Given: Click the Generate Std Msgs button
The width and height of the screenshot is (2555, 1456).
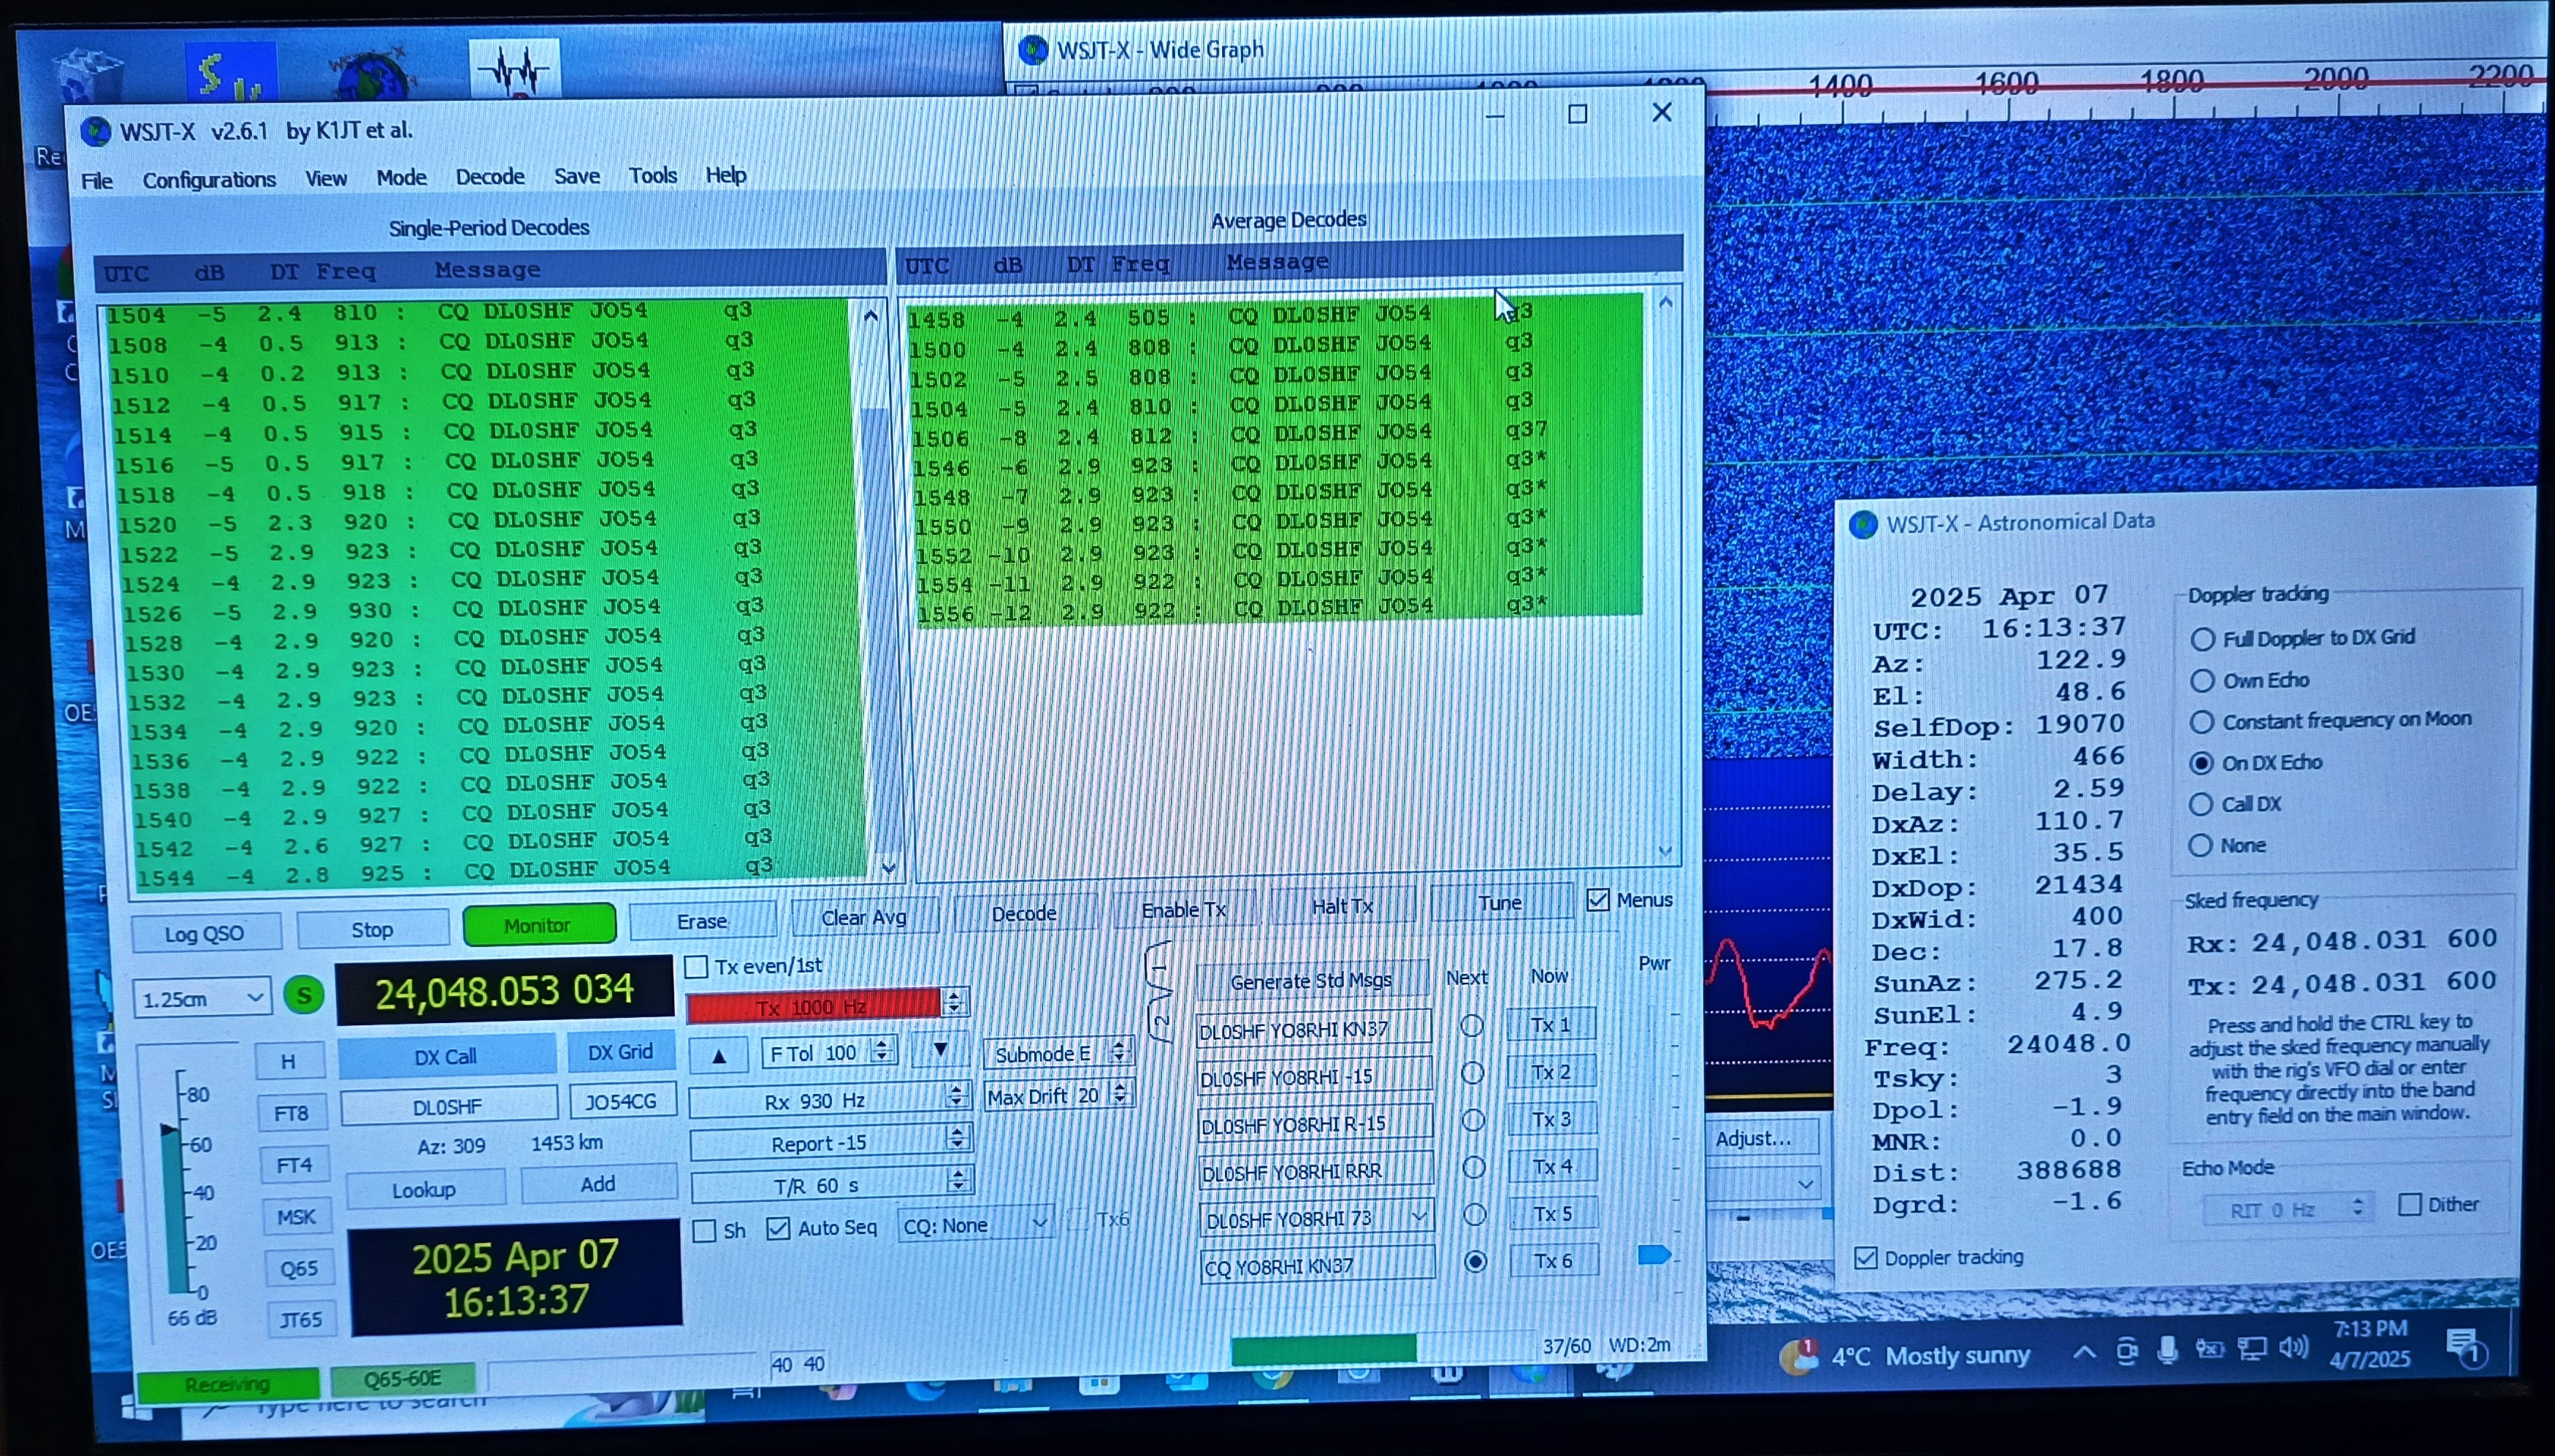Looking at the screenshot, I should (1311, 980).
